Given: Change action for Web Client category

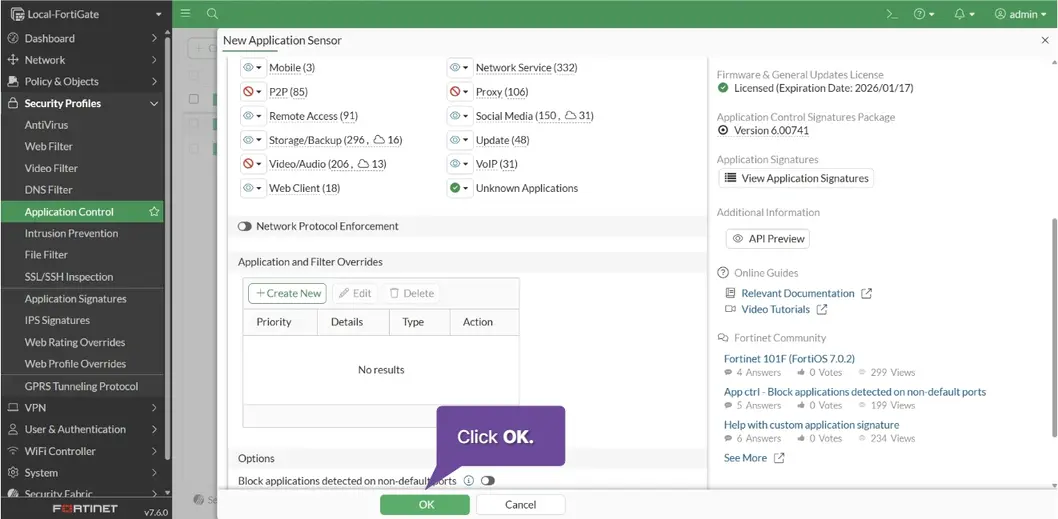Looking at the screenshot, I should (252, 188).
